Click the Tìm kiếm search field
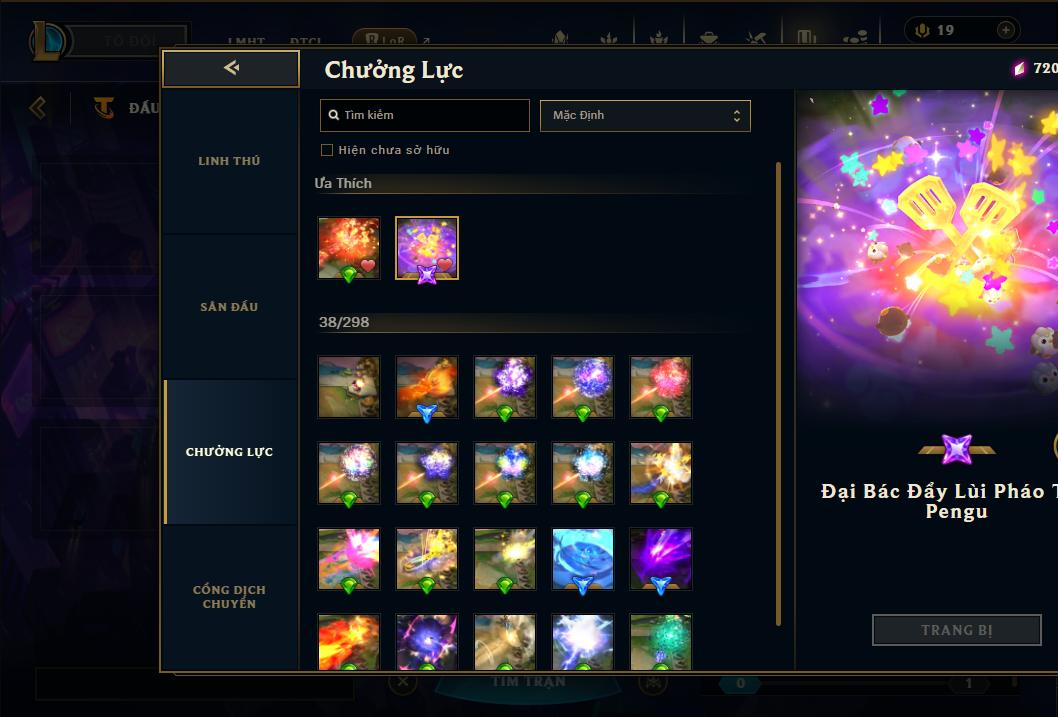The image size is (1058, 717). pos(425,115)
